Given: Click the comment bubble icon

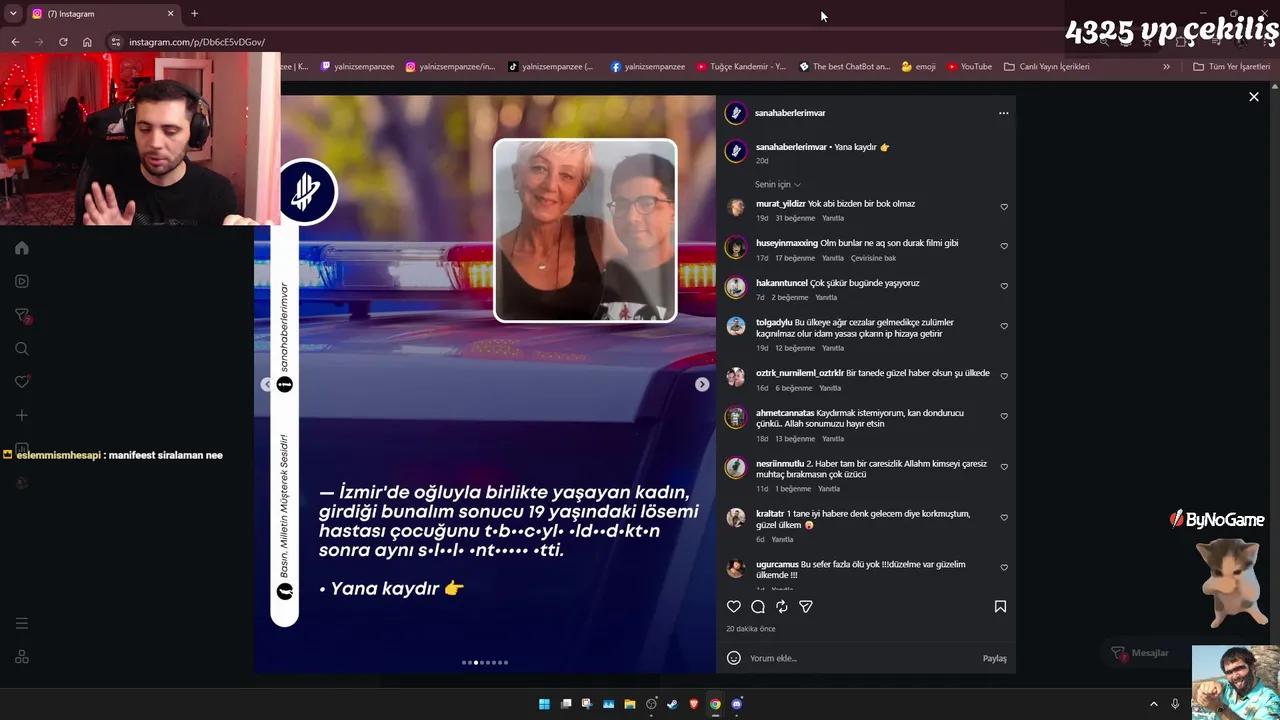Looking at the screenshot, I should click(758, 606).
